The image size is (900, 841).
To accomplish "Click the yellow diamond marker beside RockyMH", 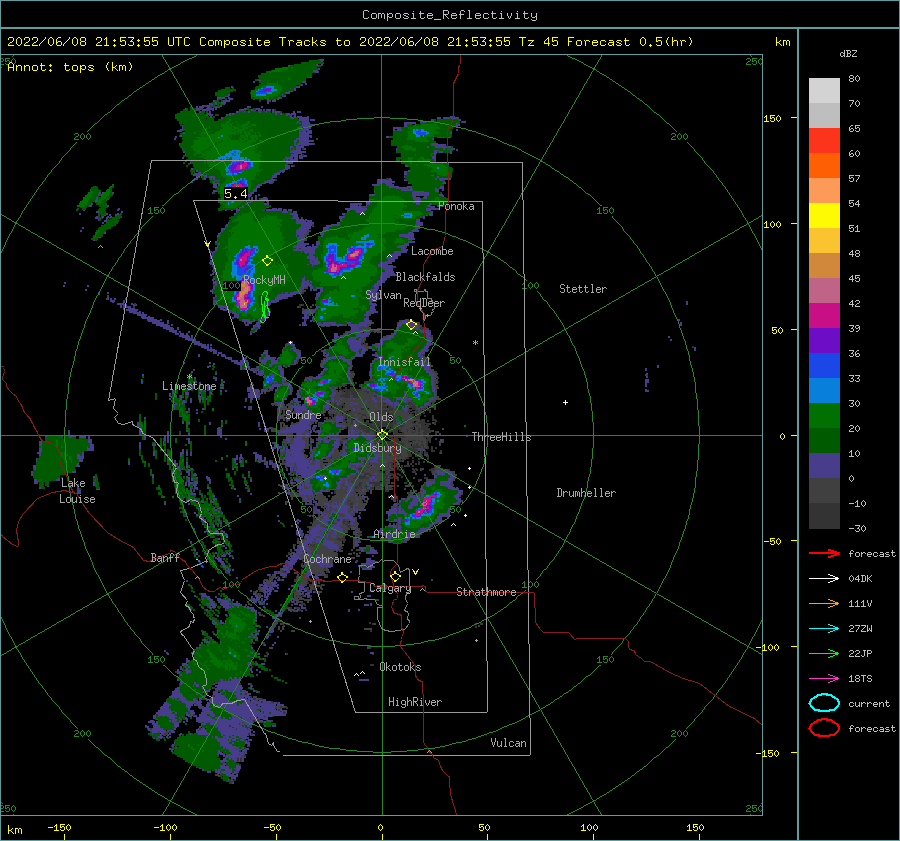I will point(267,261).
